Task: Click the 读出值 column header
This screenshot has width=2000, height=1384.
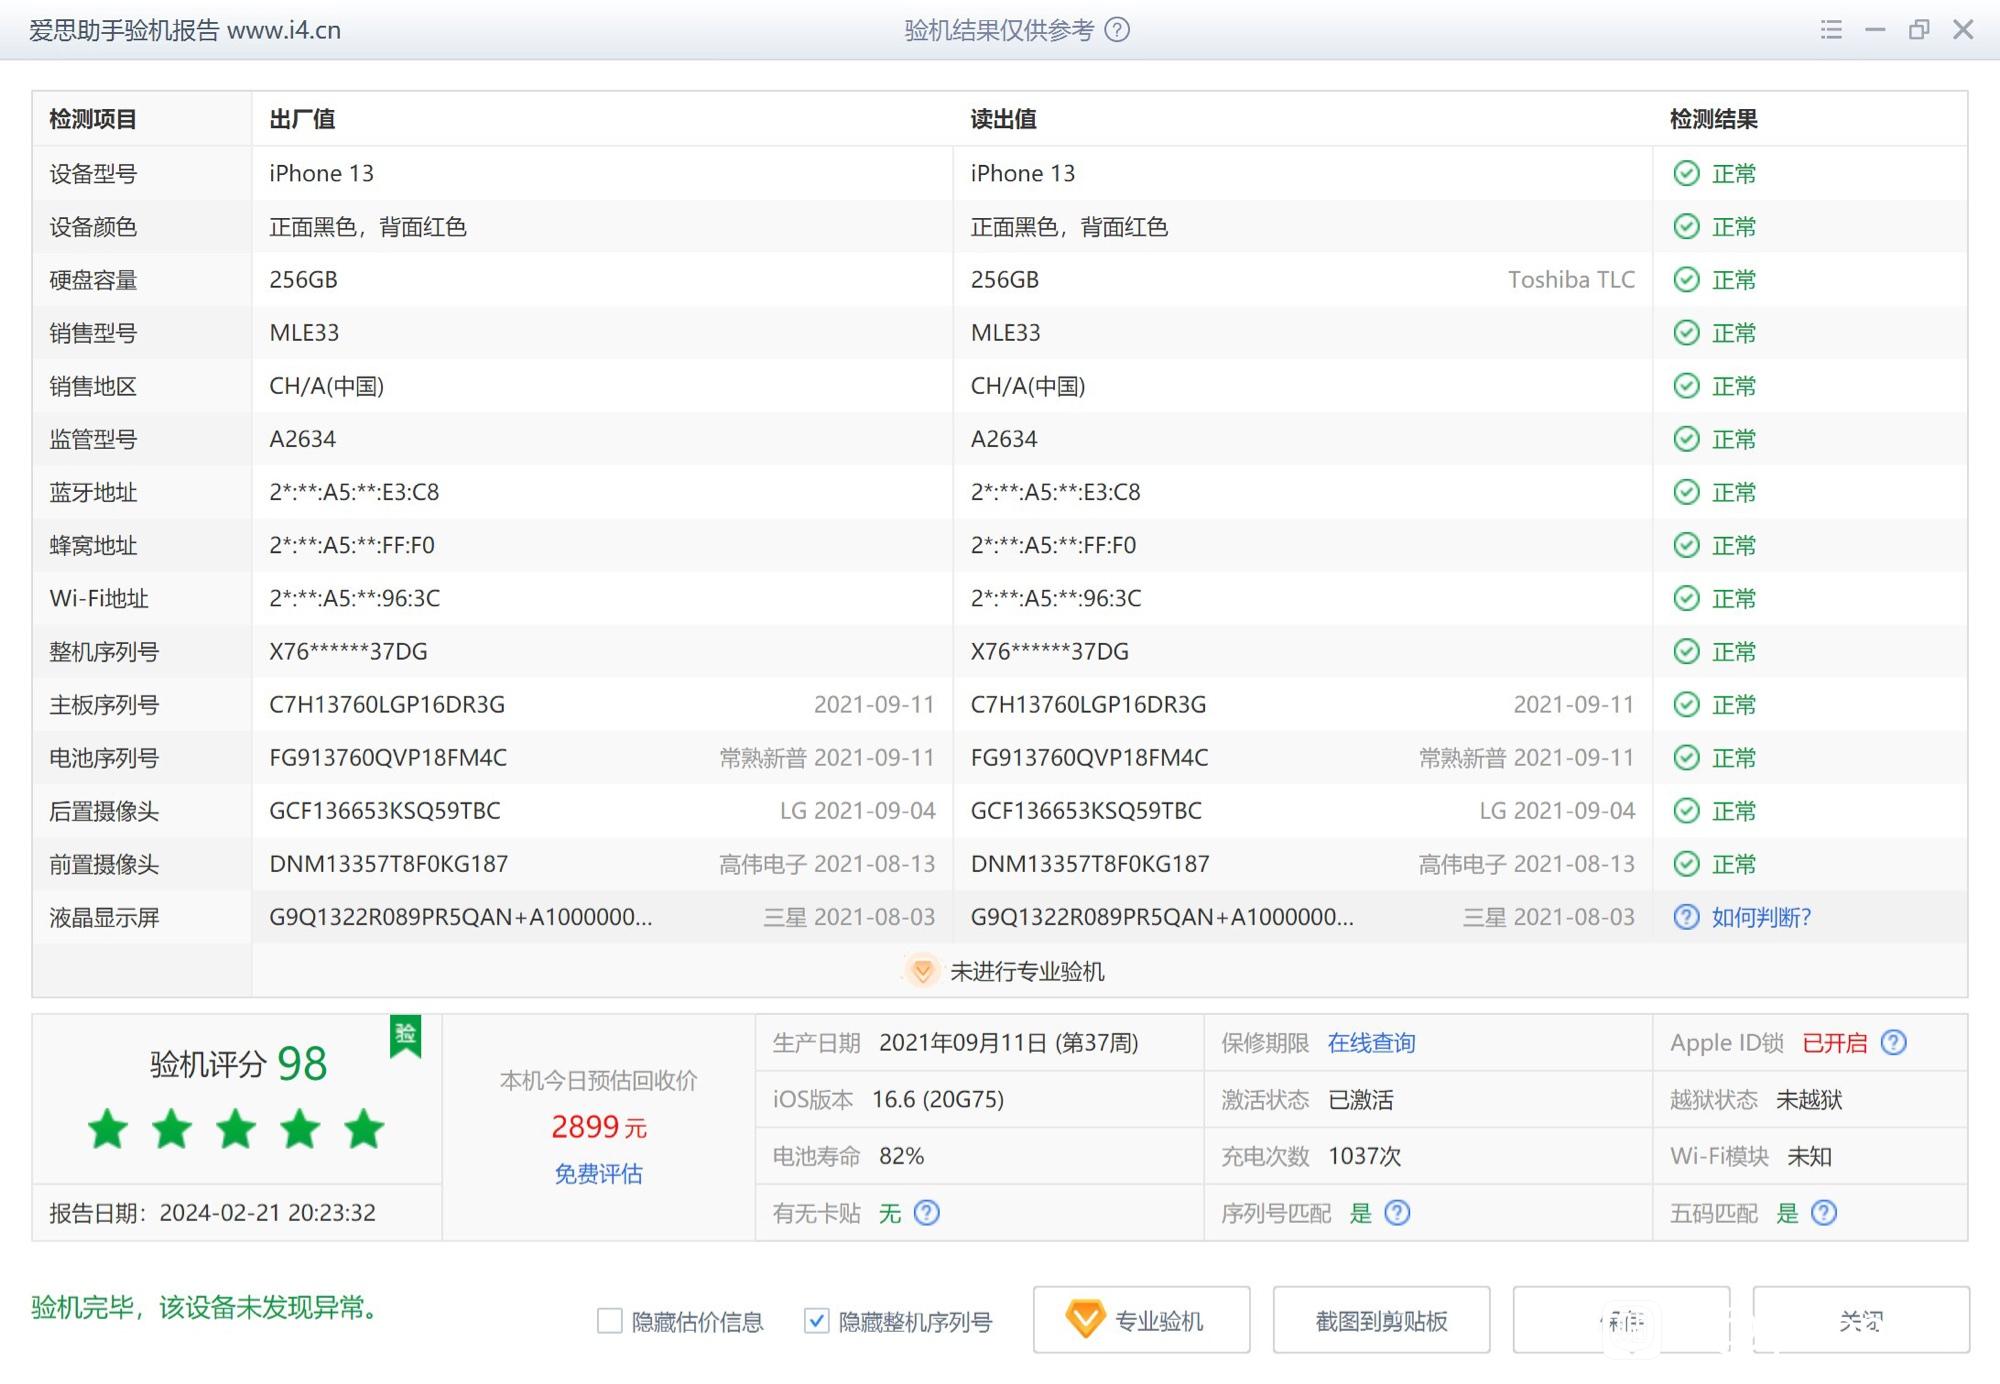Action: coord(1003,119)
